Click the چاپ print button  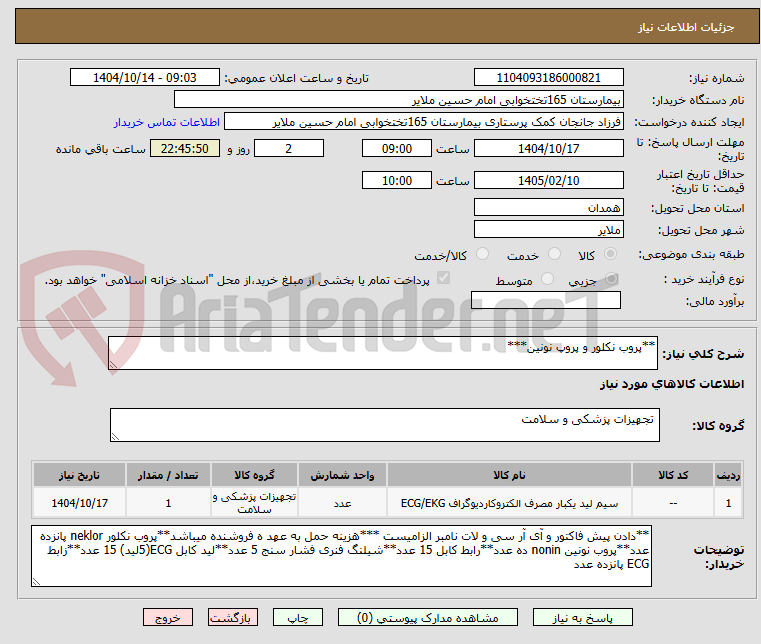click(x=298, y=617)
